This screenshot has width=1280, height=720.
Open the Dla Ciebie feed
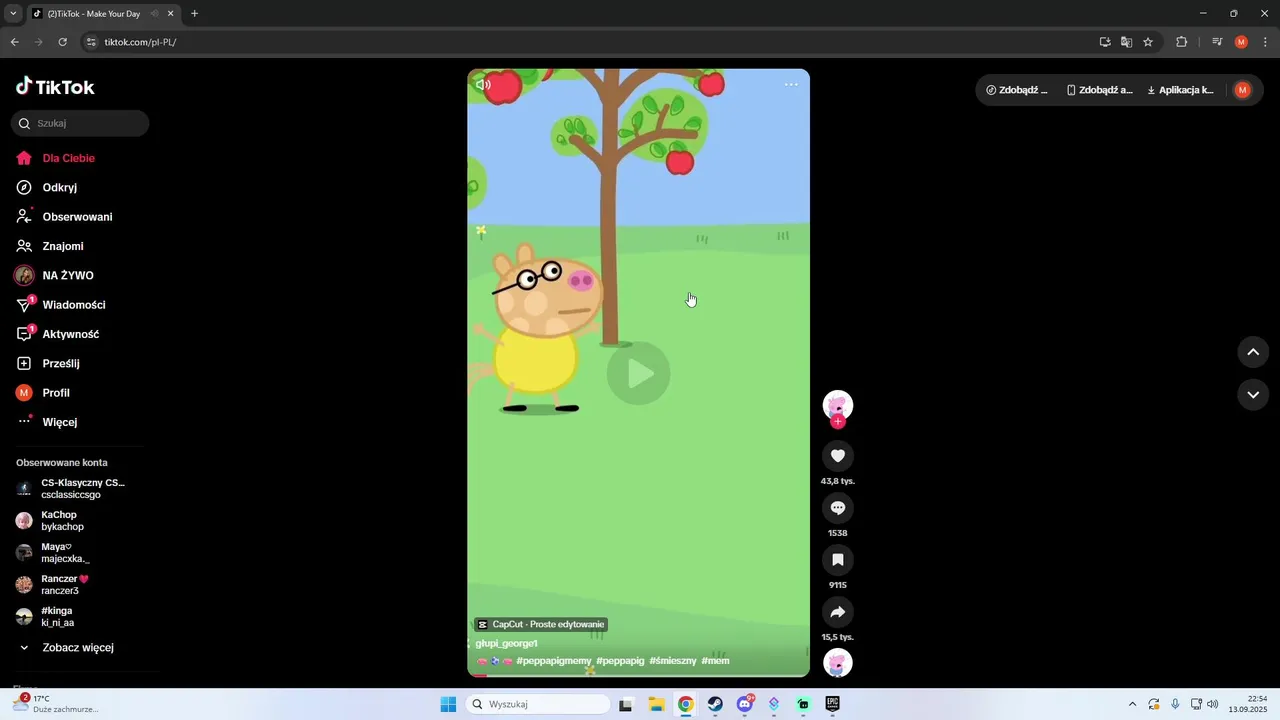[68, 158]
